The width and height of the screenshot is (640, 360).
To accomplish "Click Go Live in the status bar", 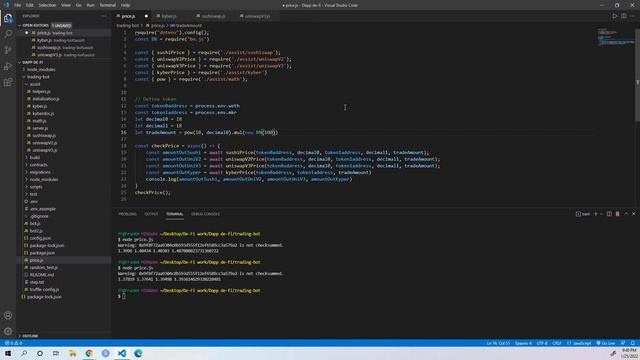I will (606, 343).
